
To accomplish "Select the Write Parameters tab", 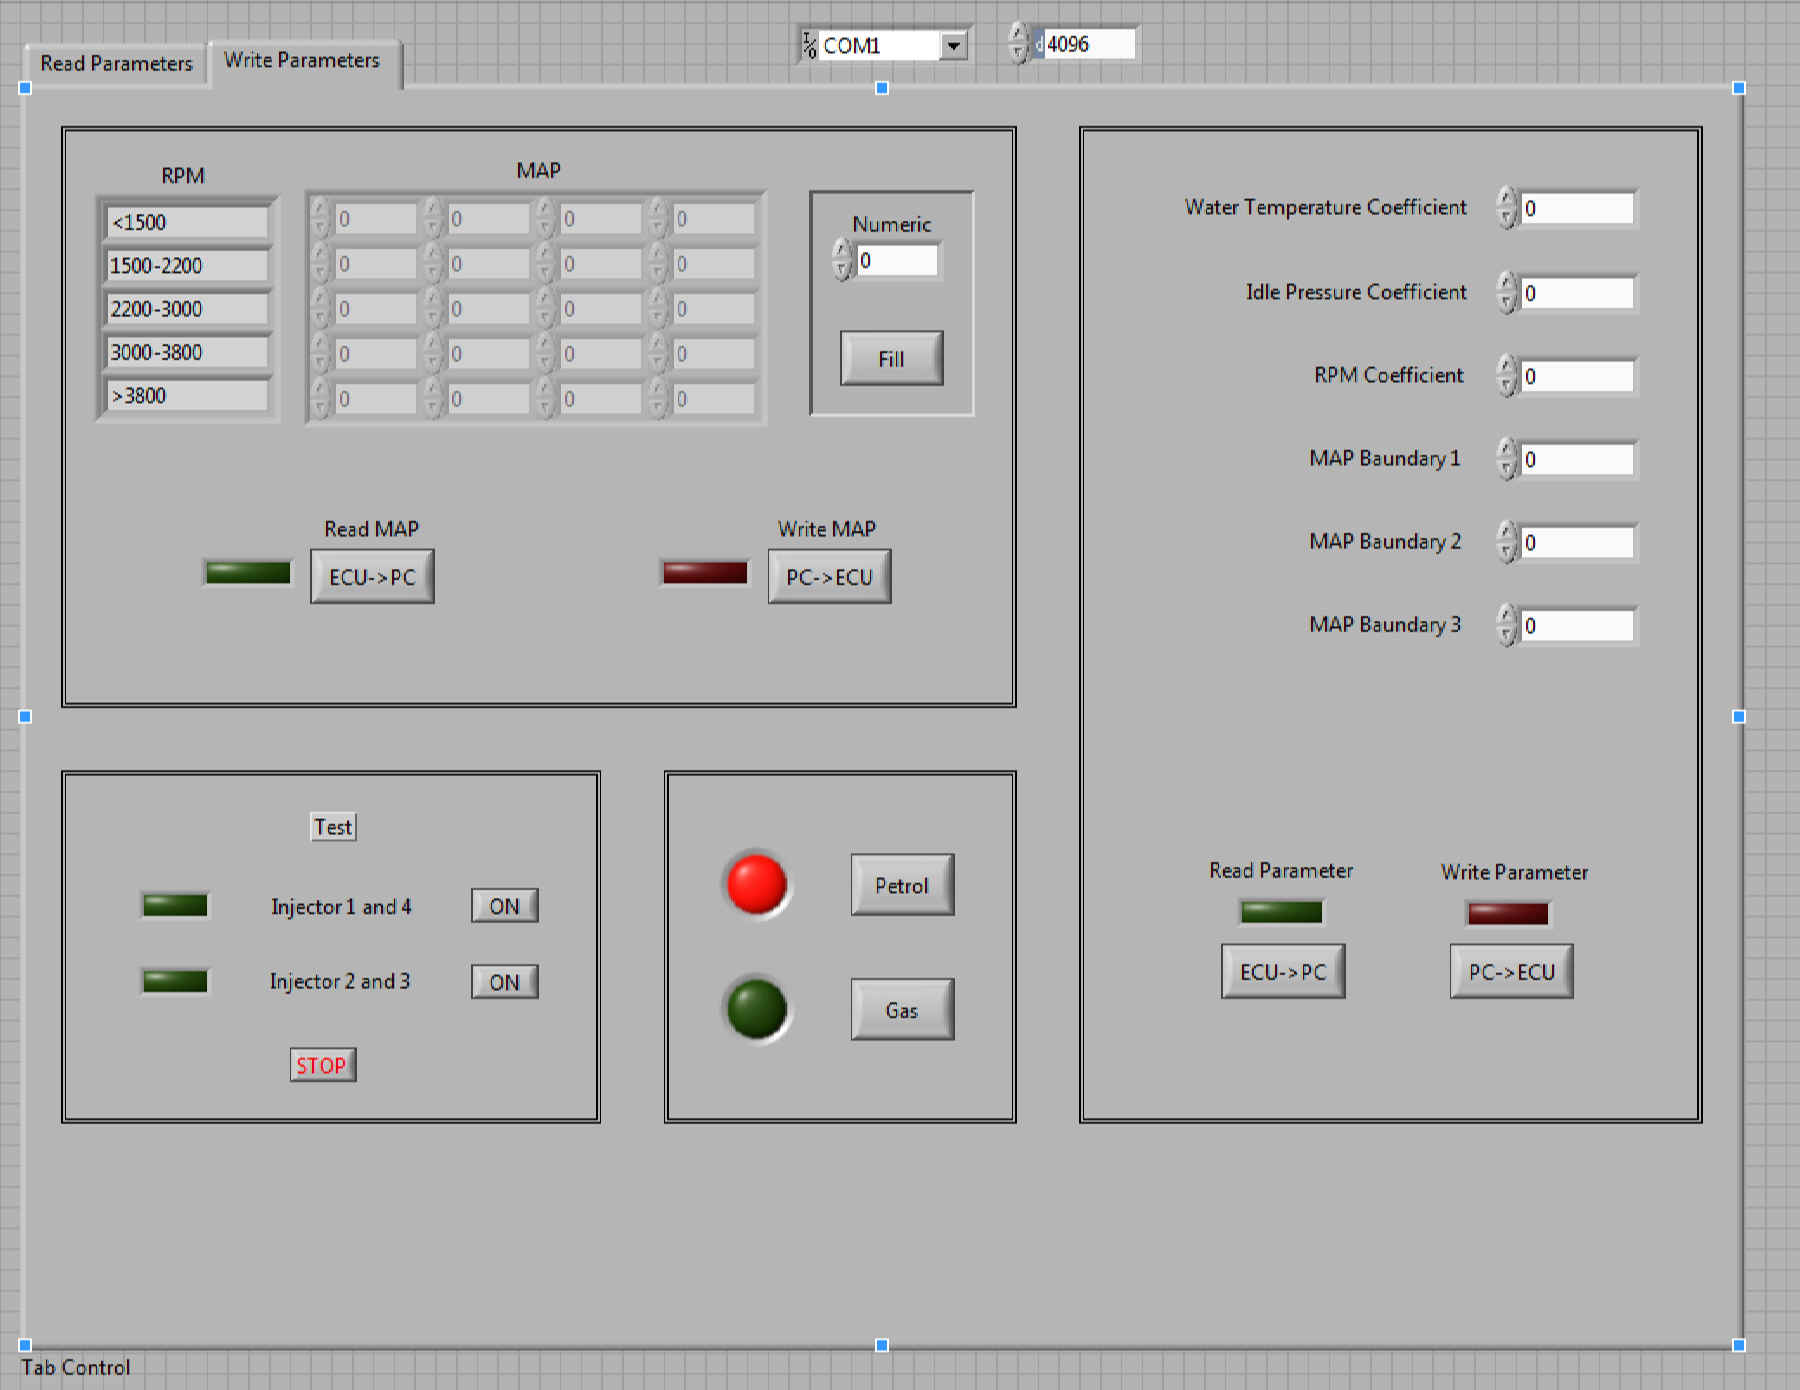I will 302,61.
